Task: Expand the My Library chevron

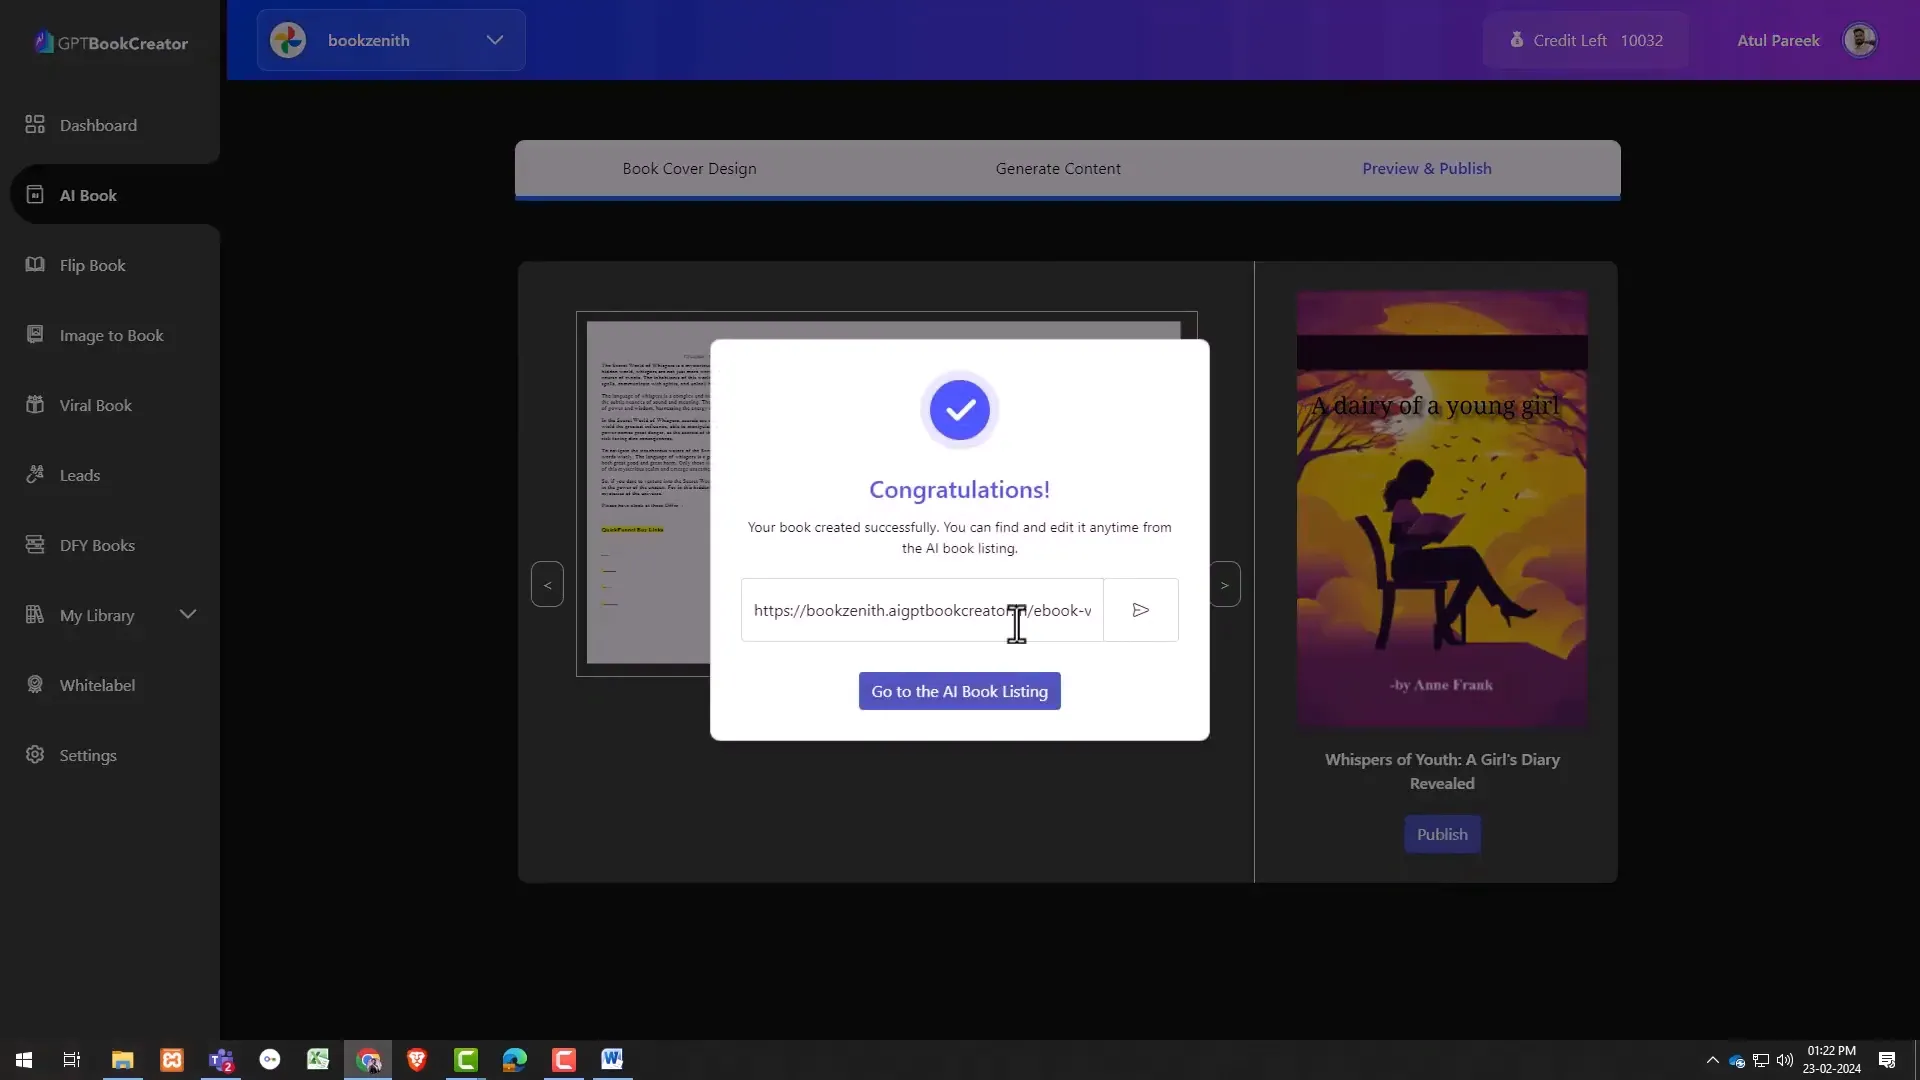Action: pyautogui.click(x=188, y=614)
